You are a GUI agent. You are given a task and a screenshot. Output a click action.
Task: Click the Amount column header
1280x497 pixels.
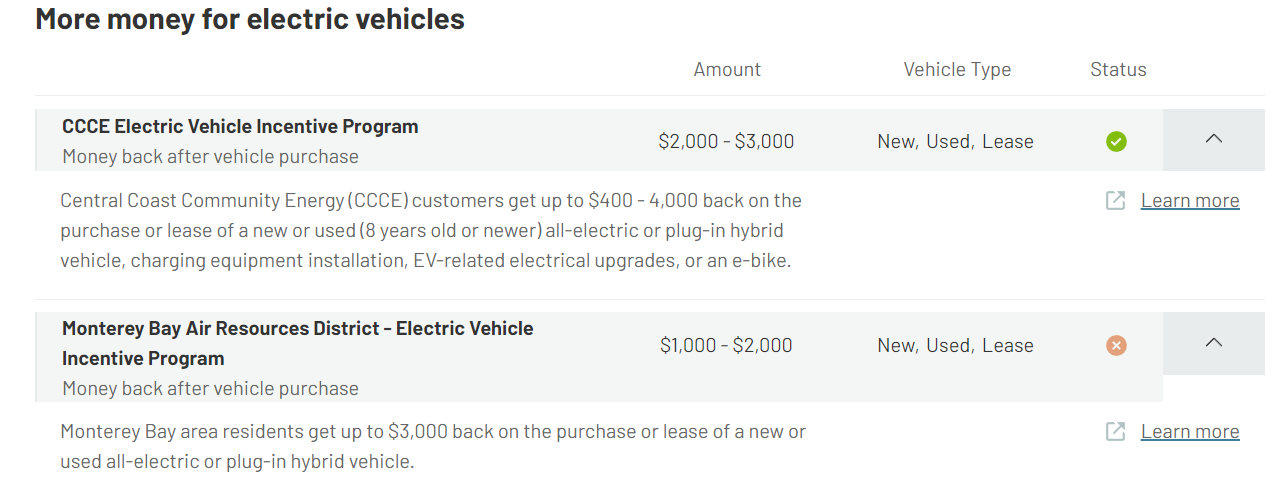[x=727, y=70]
